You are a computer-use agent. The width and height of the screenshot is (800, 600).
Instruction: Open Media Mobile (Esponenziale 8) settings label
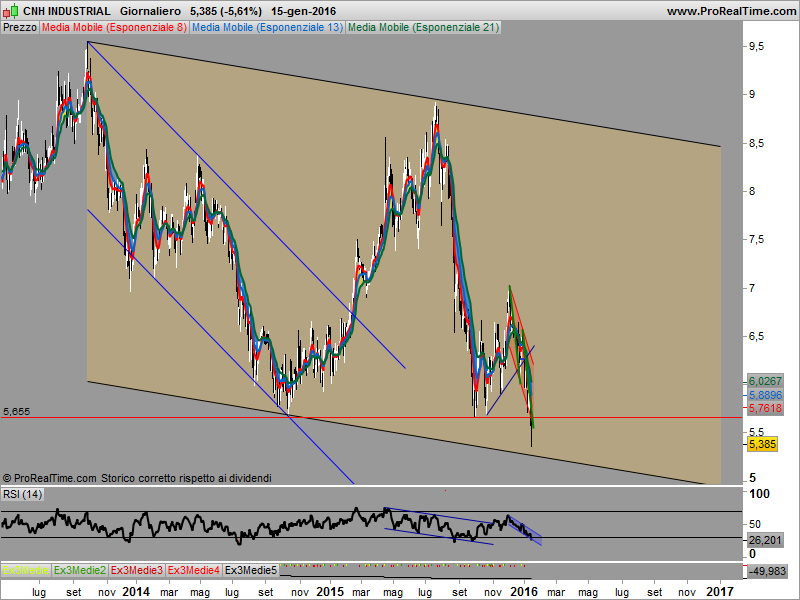[x=114, y=28]
